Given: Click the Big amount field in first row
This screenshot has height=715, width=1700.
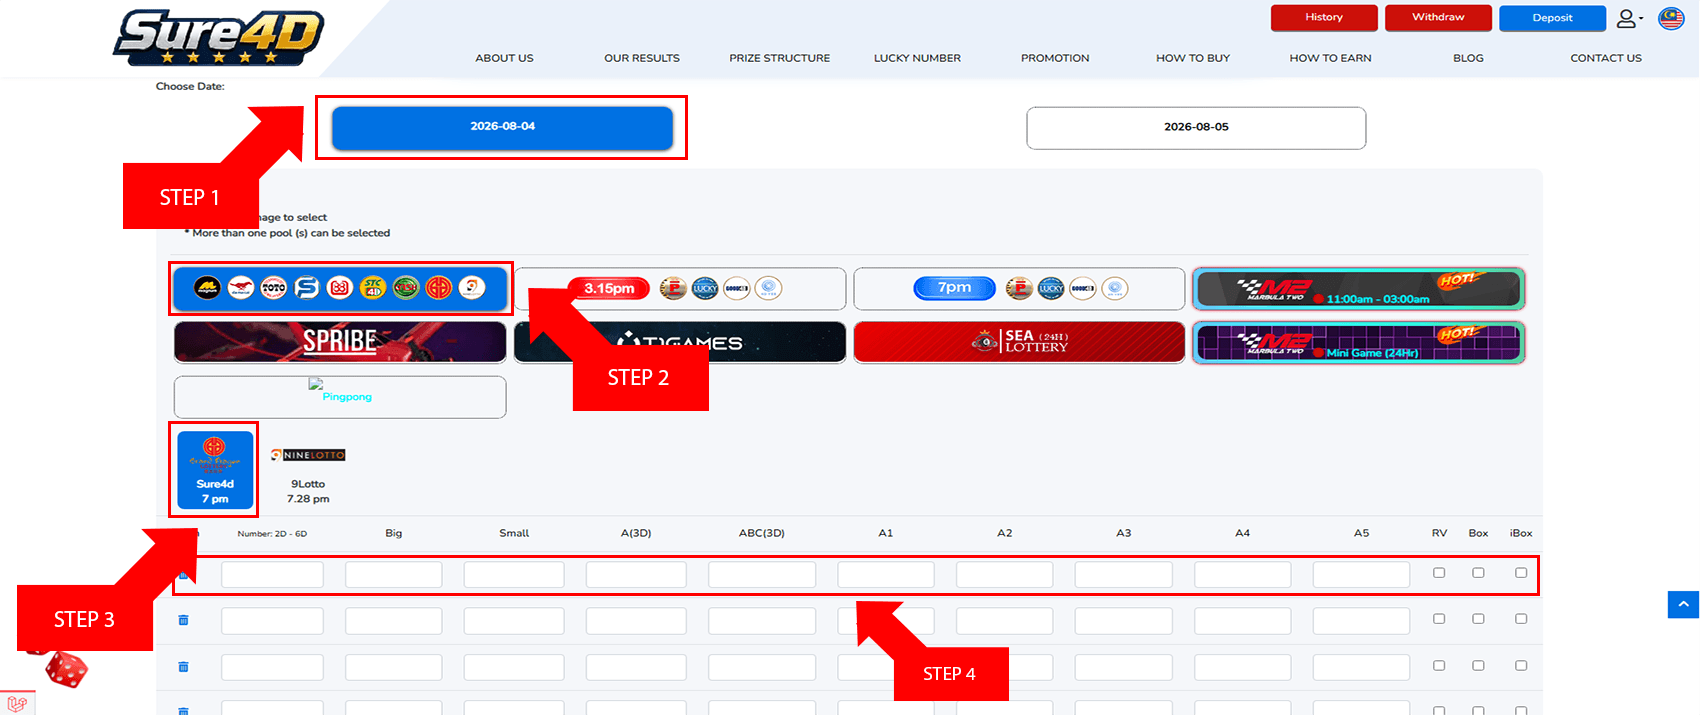Looking at the screenshot, I should pos(393,574).
